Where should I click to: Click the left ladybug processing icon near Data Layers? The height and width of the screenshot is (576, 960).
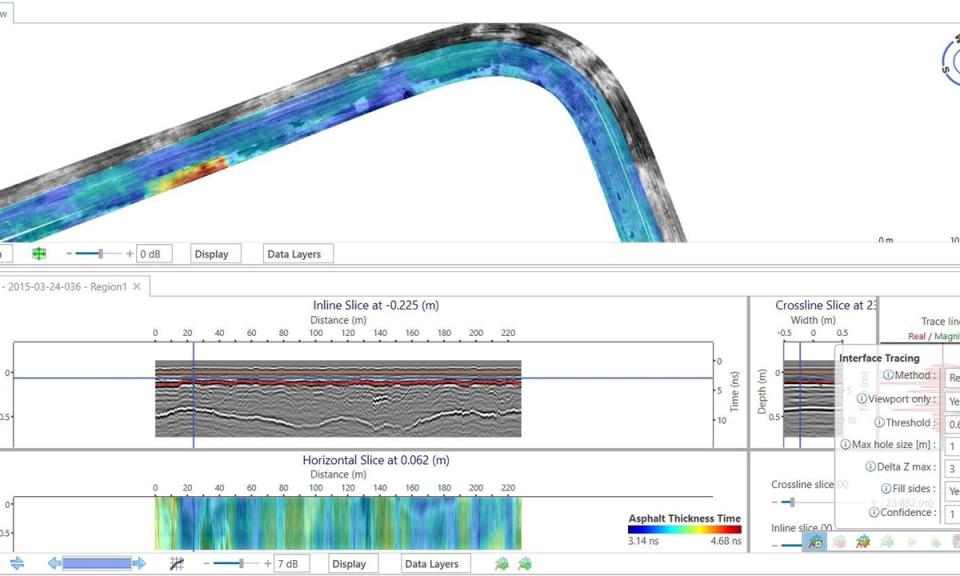[x=503, y=563]
